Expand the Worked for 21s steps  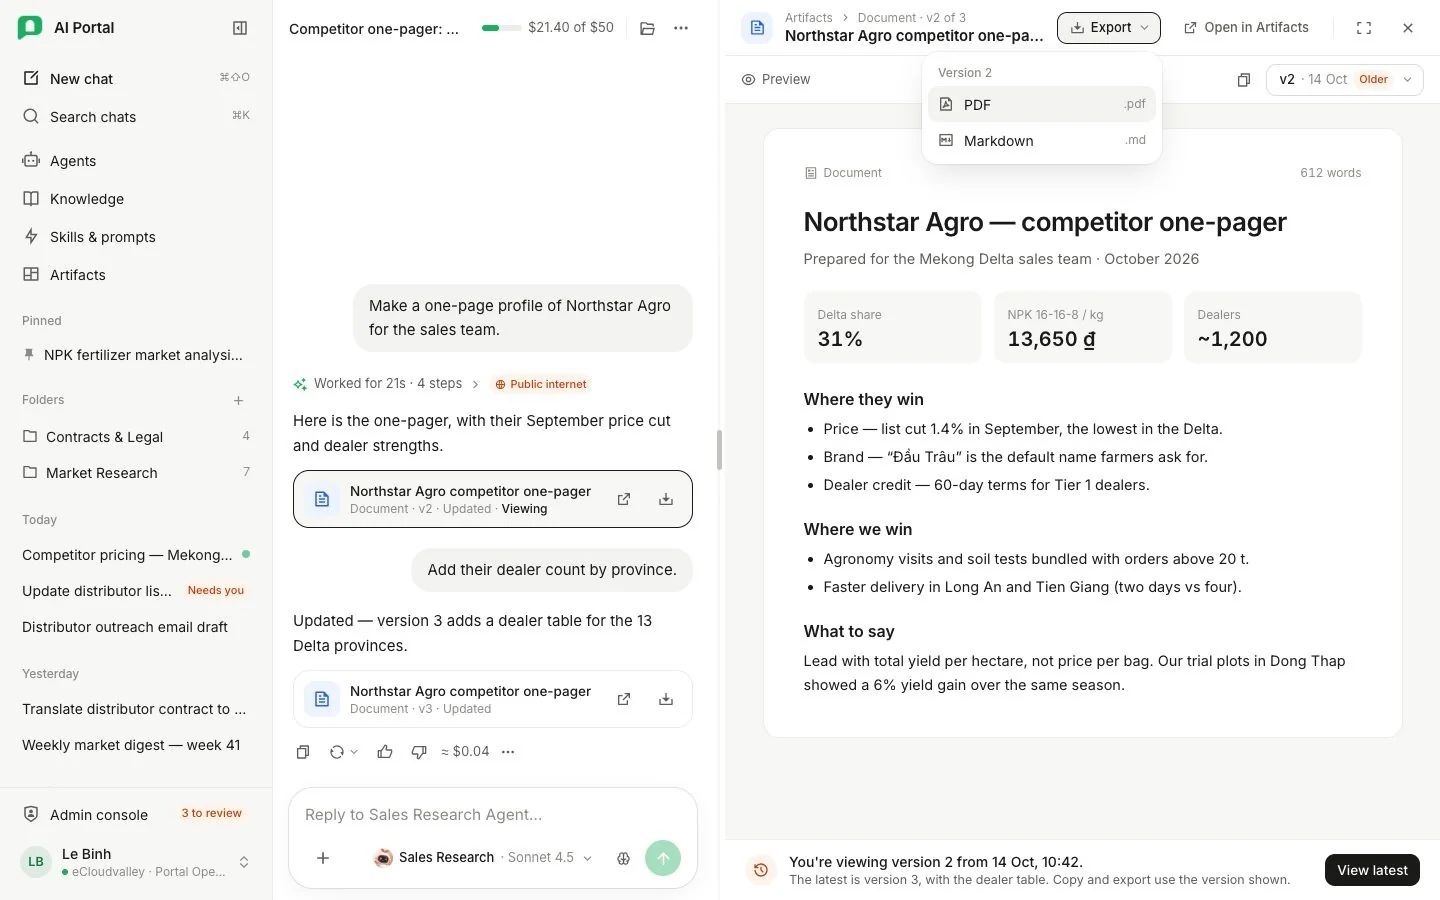coord(386,384)
